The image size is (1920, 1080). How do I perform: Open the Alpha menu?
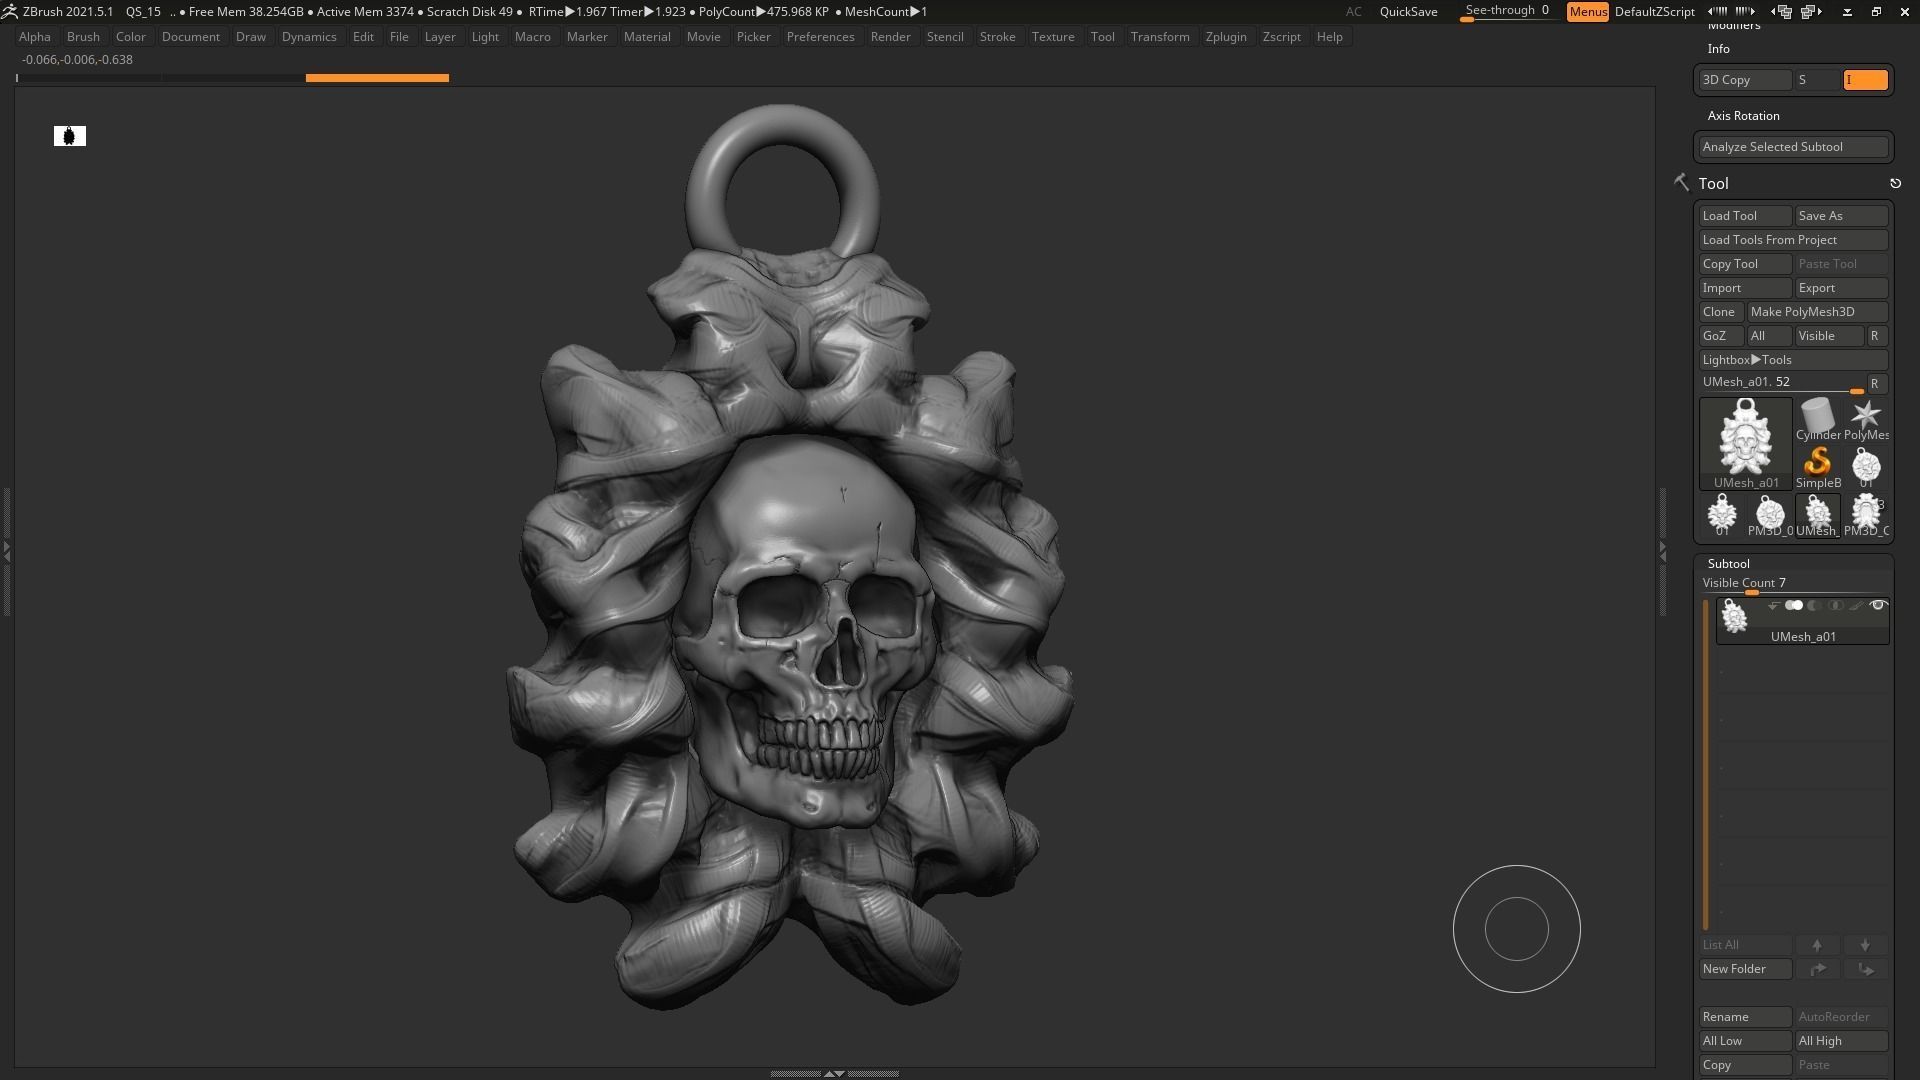(35, 37)
